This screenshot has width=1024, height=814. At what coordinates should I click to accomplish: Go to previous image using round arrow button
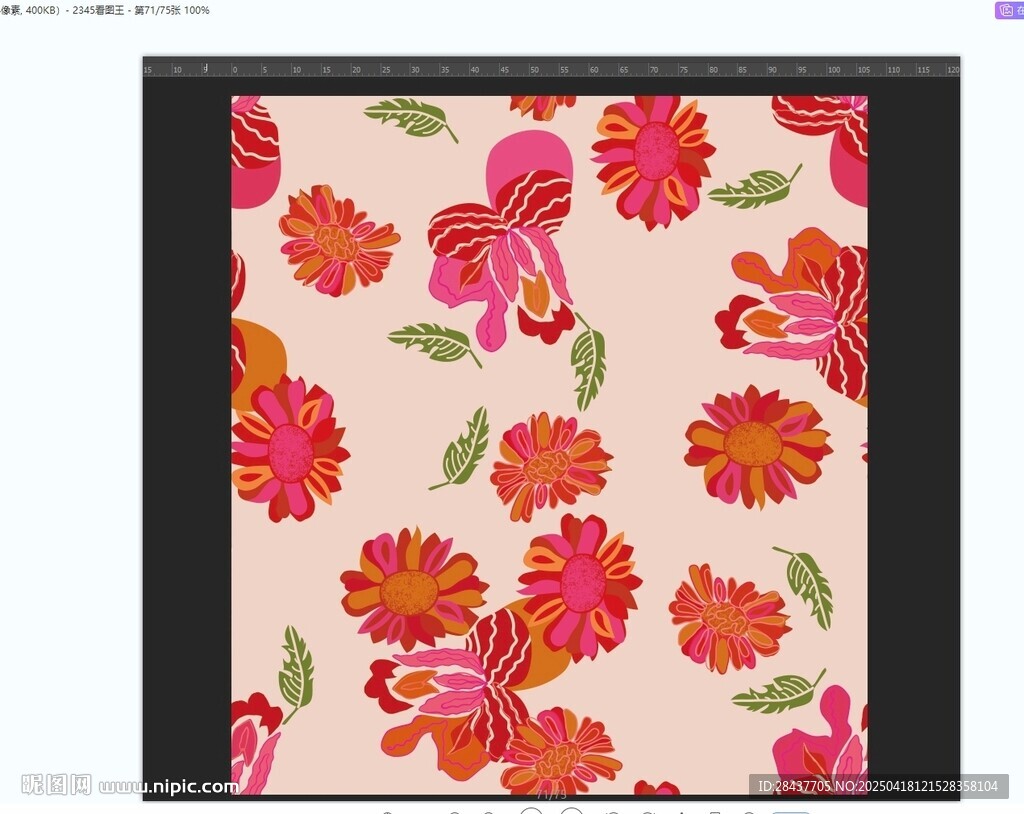coord(531,810)
